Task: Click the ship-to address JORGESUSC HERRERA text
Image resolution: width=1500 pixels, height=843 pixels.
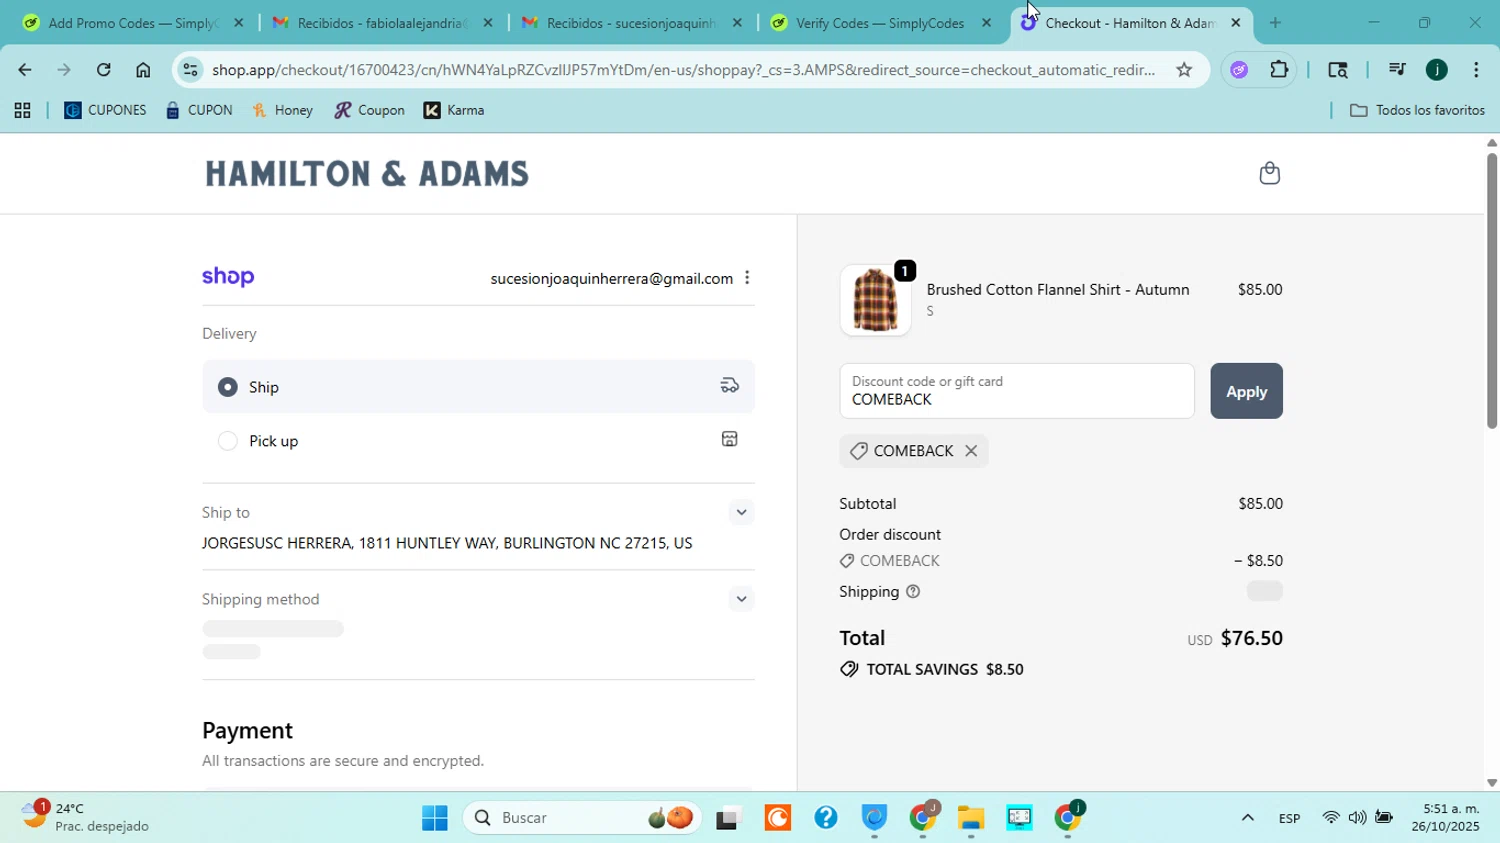Action: [x=447, y=544]
